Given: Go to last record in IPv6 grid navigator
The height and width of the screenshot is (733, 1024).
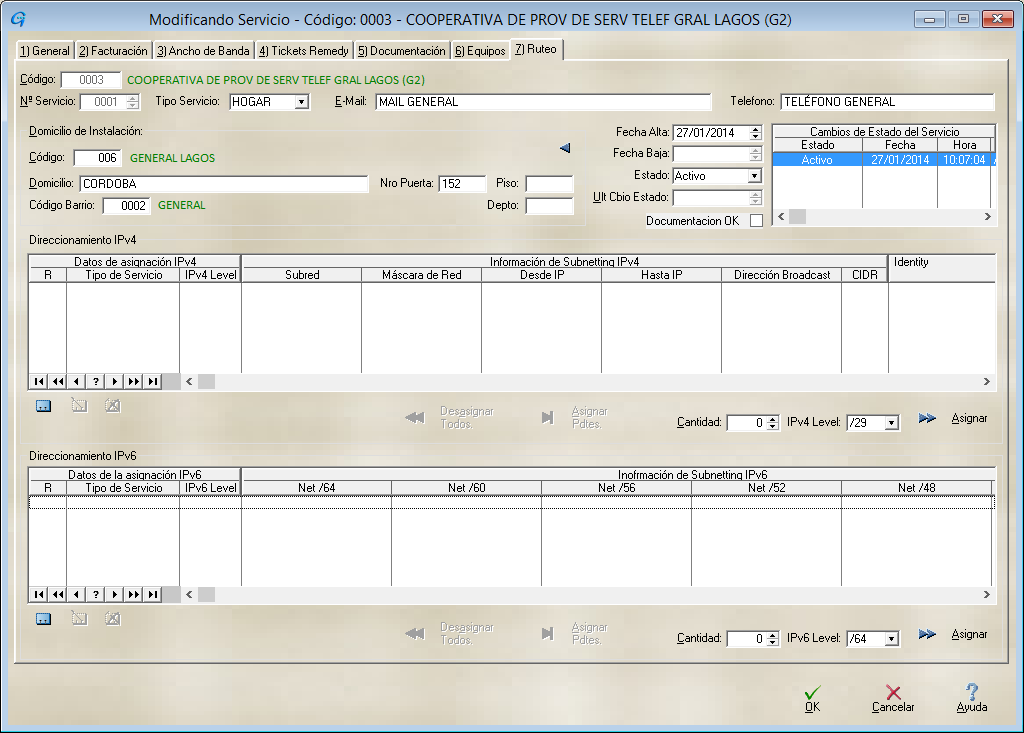Looking at the screenshot, I should [153, 595].
